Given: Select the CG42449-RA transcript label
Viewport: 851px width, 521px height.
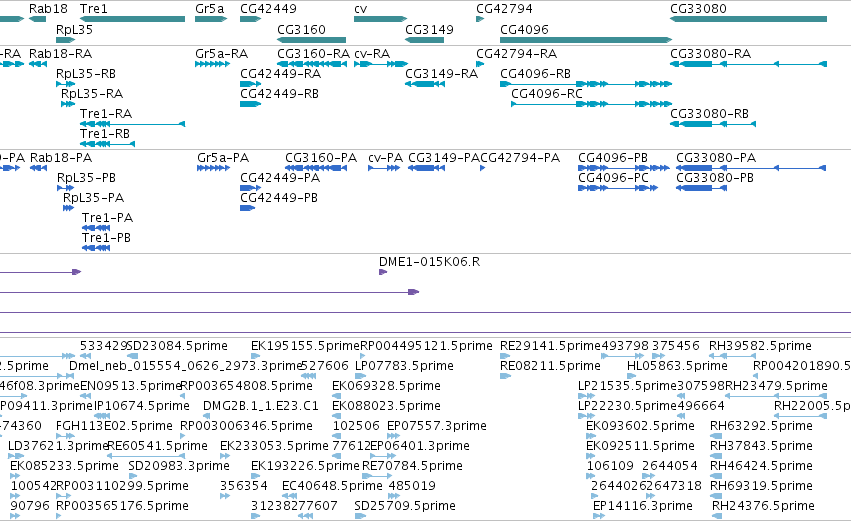Looking at the screenshot, I should coord(281,74).
